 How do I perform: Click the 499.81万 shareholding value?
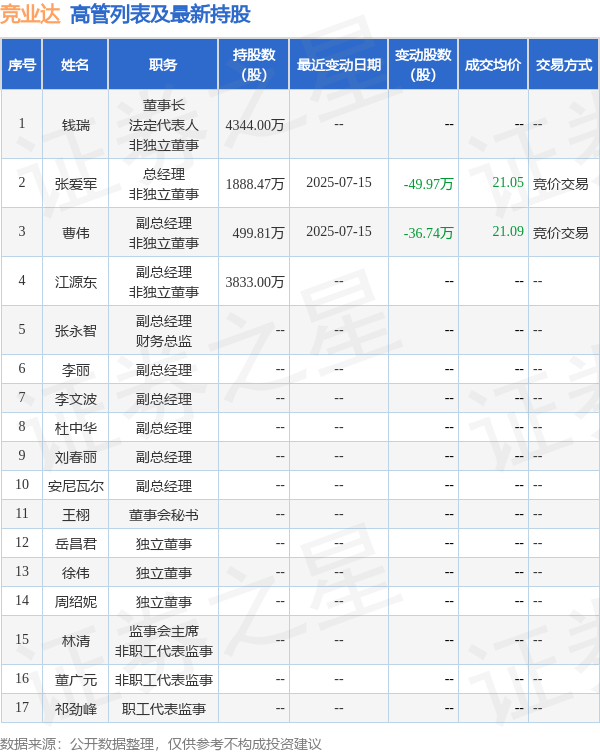(258, 233)
